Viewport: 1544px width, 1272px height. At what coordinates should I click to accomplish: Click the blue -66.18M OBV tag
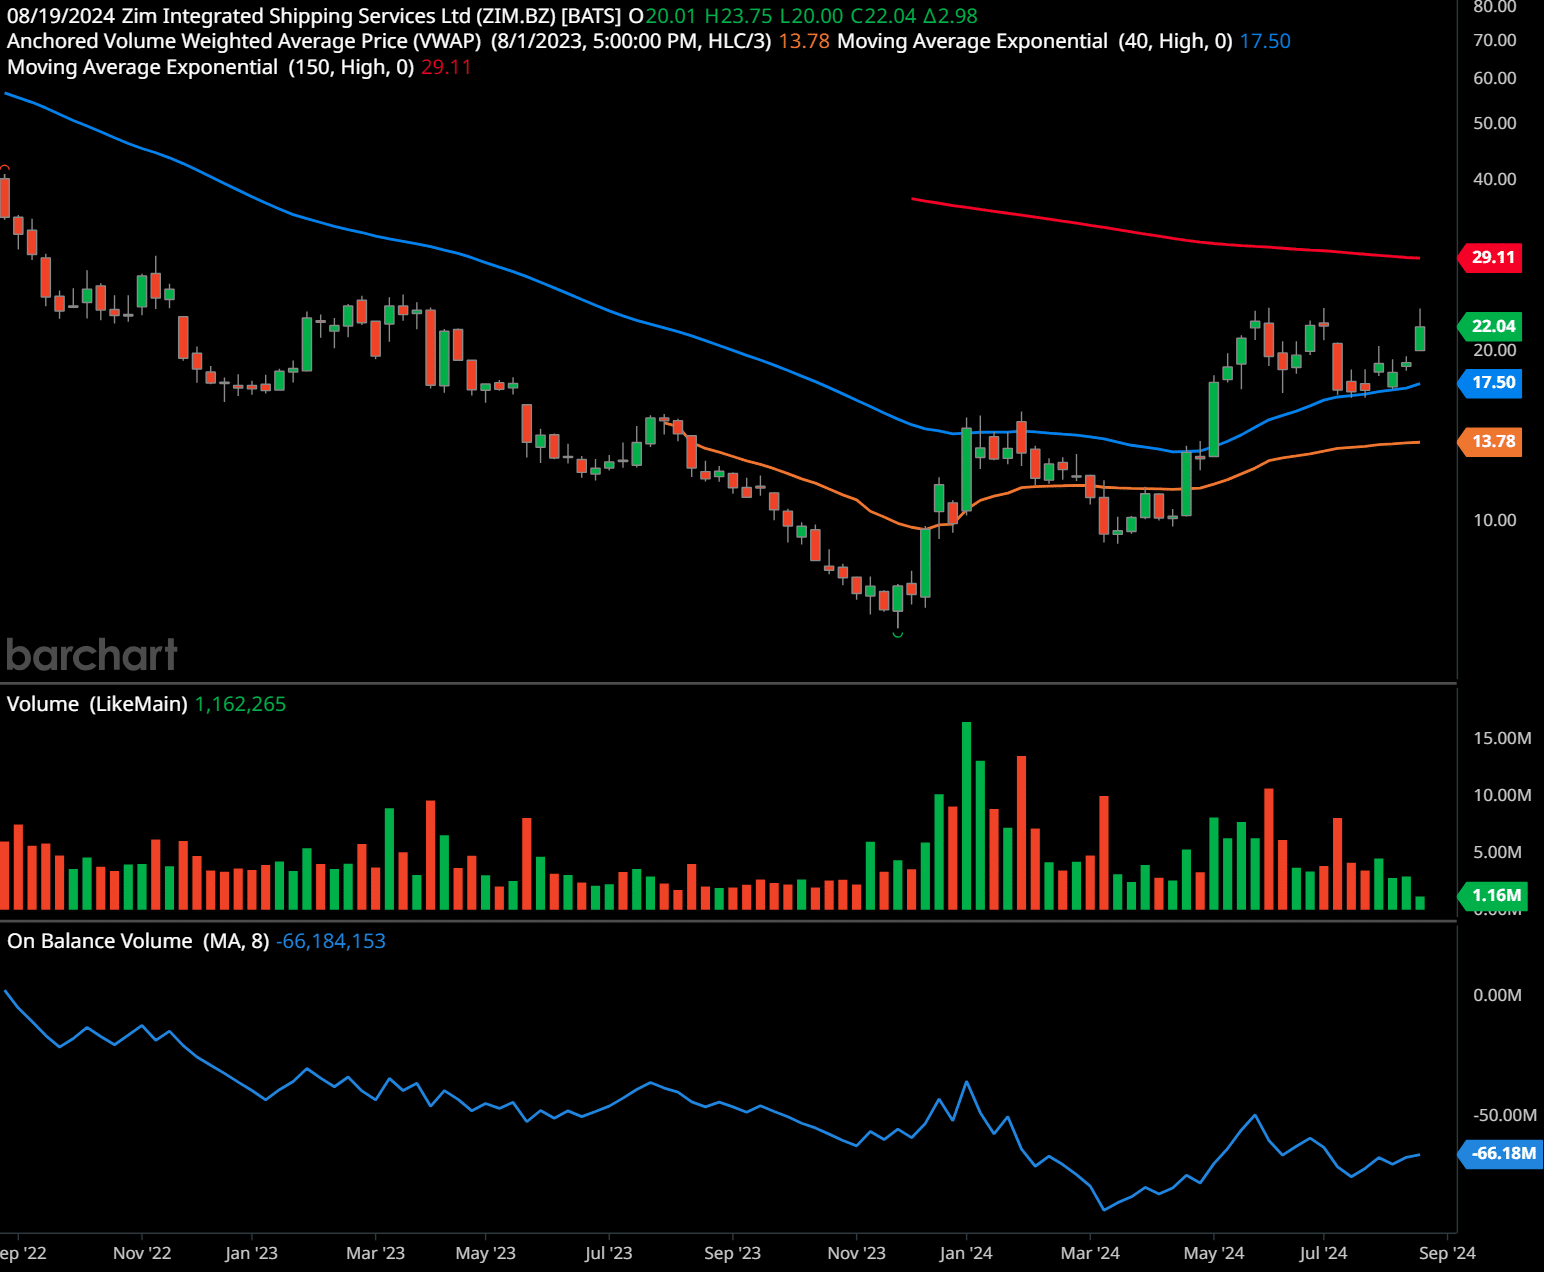1501,1153
